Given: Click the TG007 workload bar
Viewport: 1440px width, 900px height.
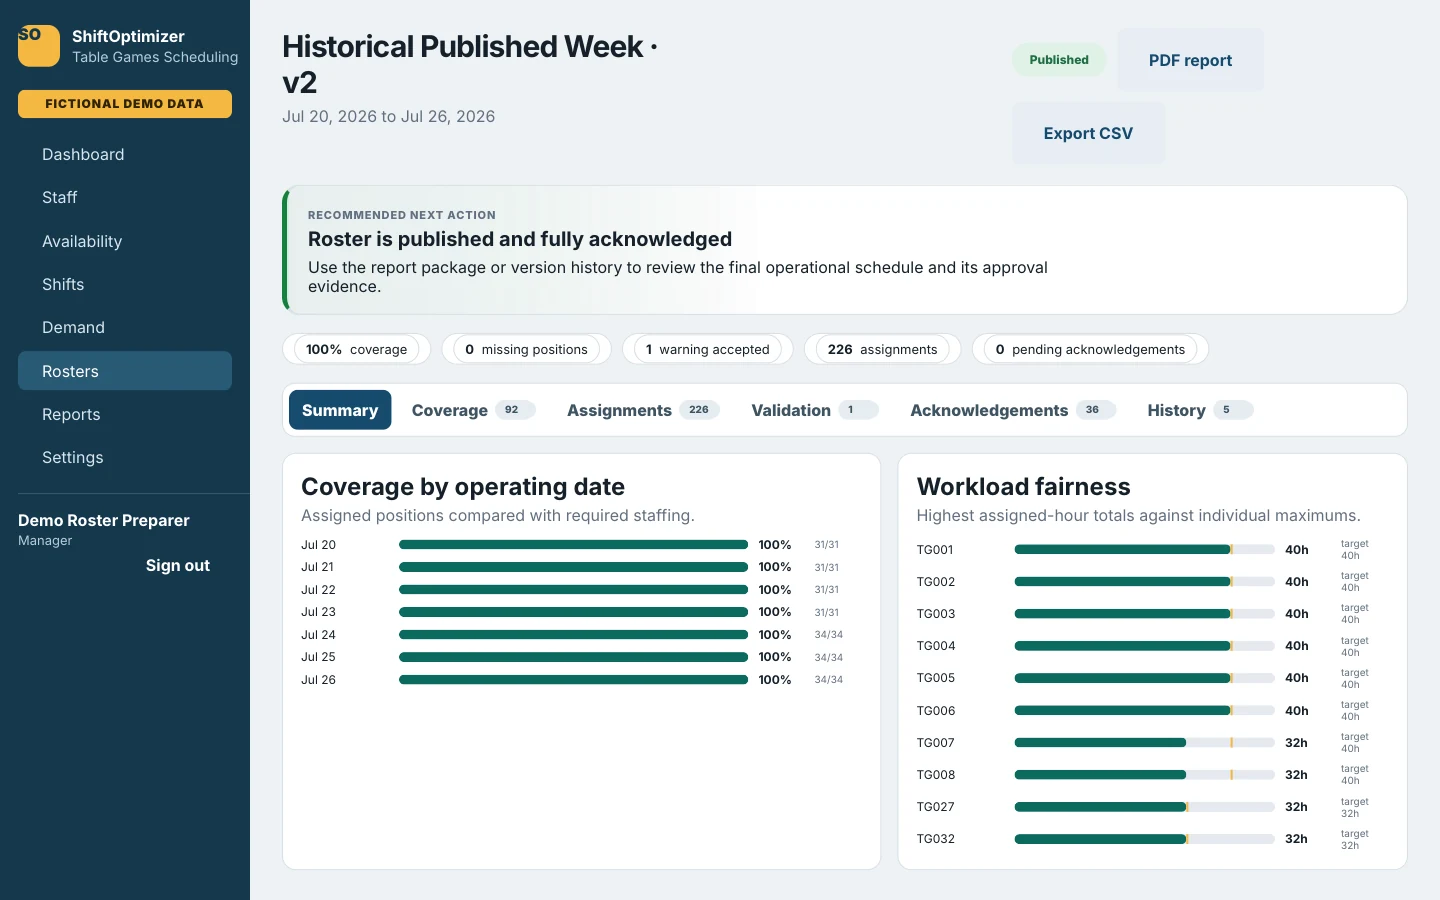Looking at the screenshot, I should [x=1144, y=743].
